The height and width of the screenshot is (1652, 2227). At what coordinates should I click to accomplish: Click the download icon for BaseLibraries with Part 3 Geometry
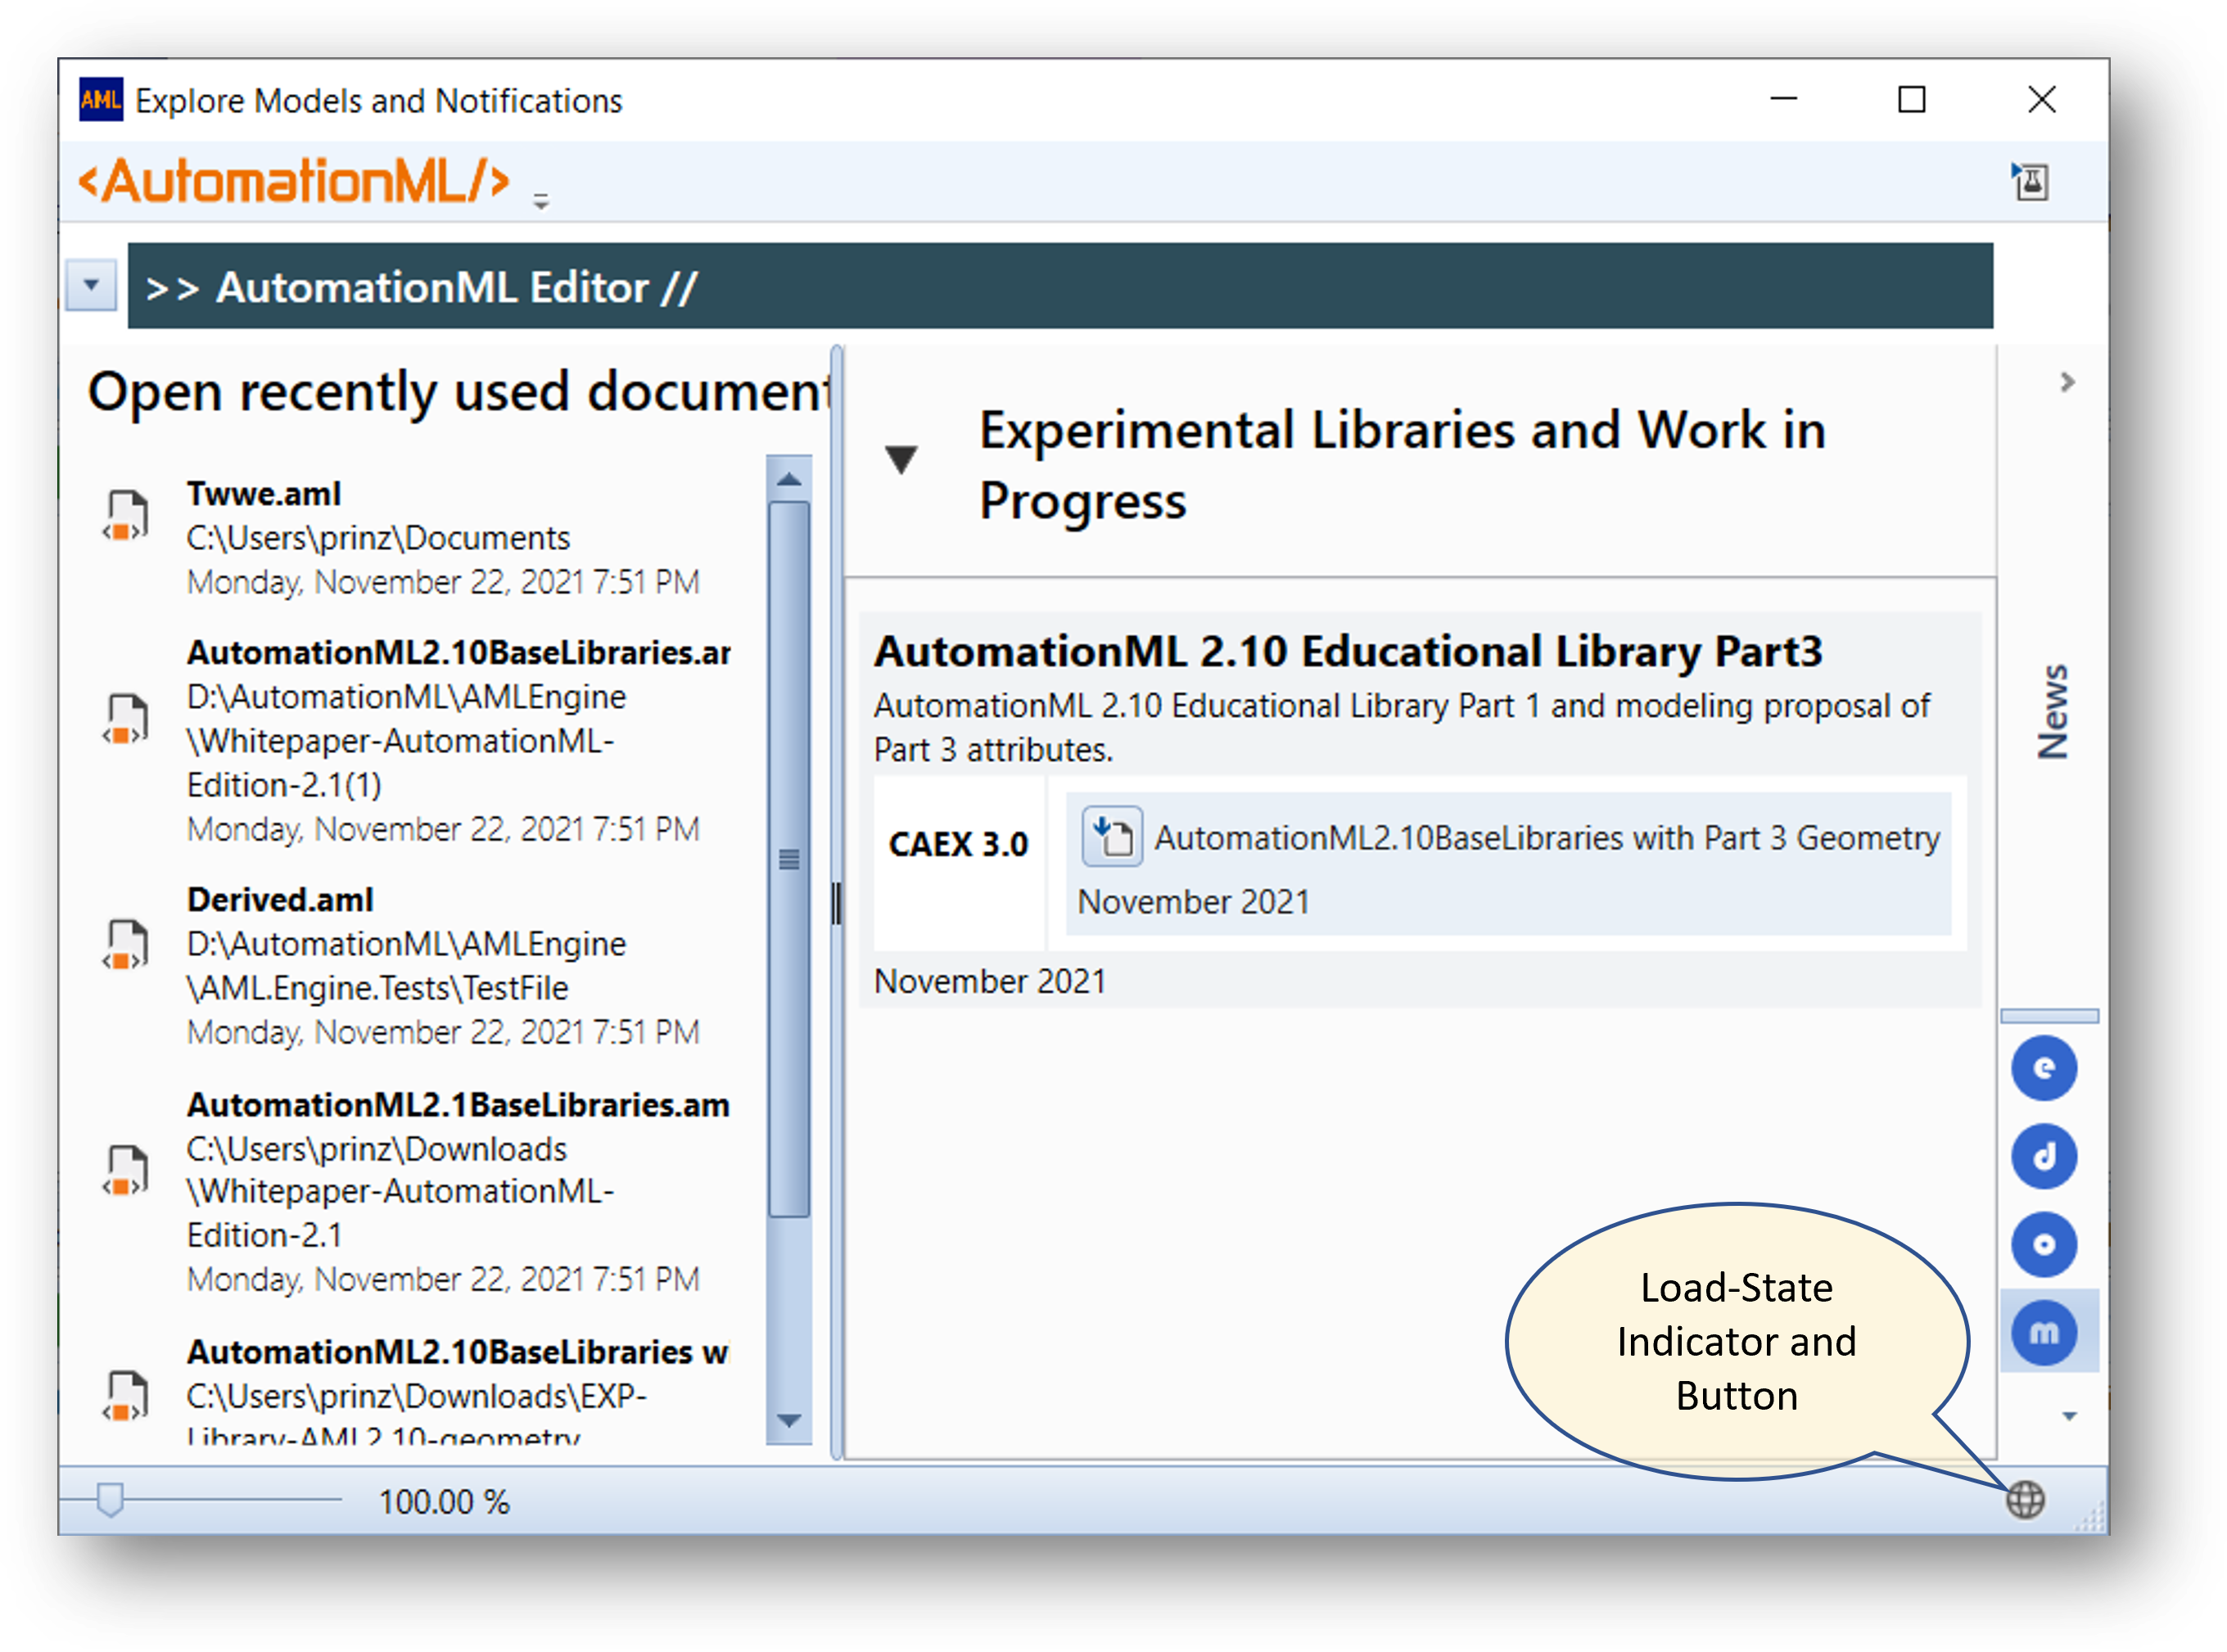1111,836
